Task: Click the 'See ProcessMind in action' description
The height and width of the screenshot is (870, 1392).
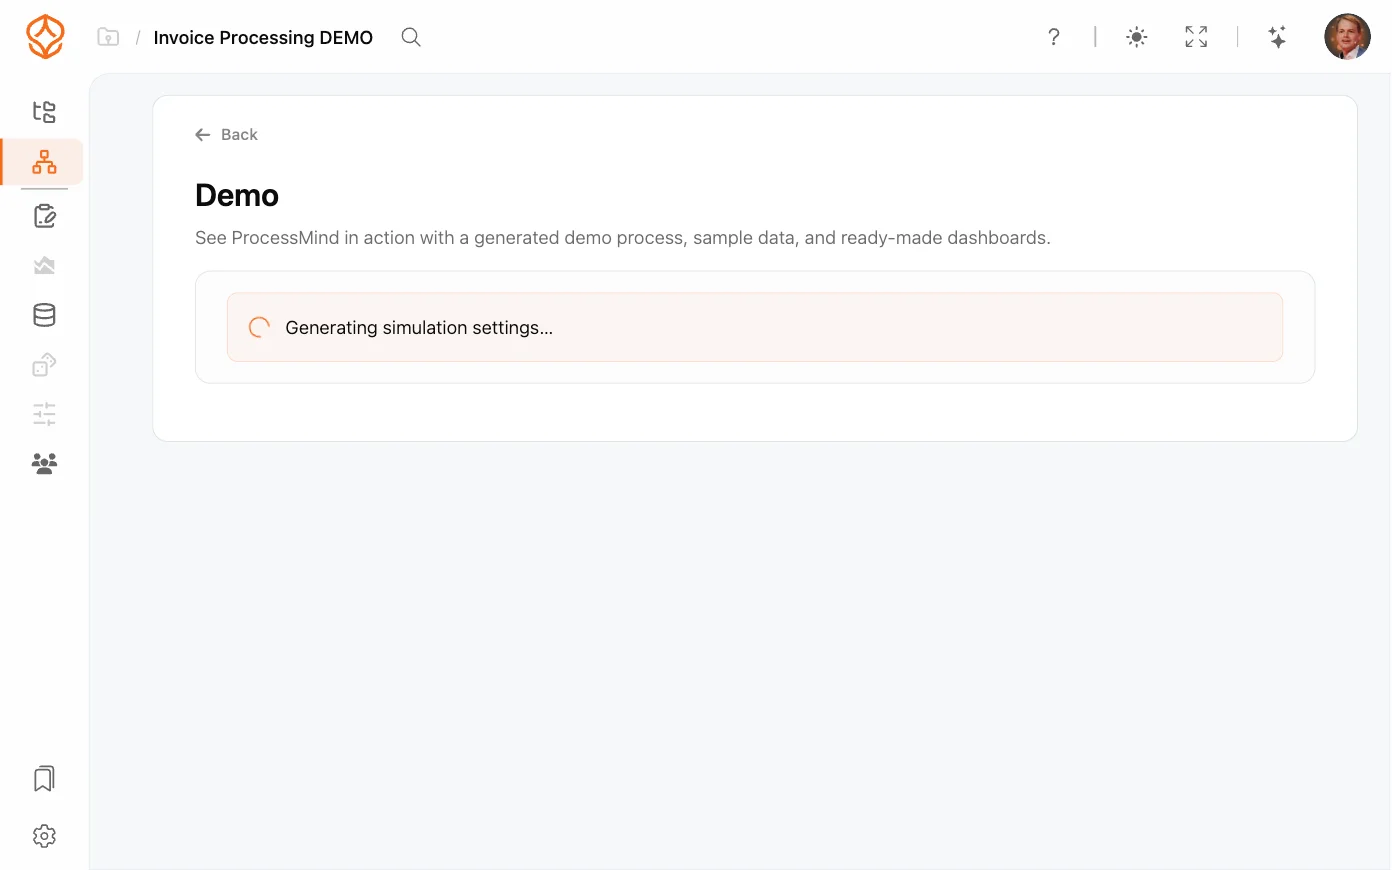Action: click(623, 238)
